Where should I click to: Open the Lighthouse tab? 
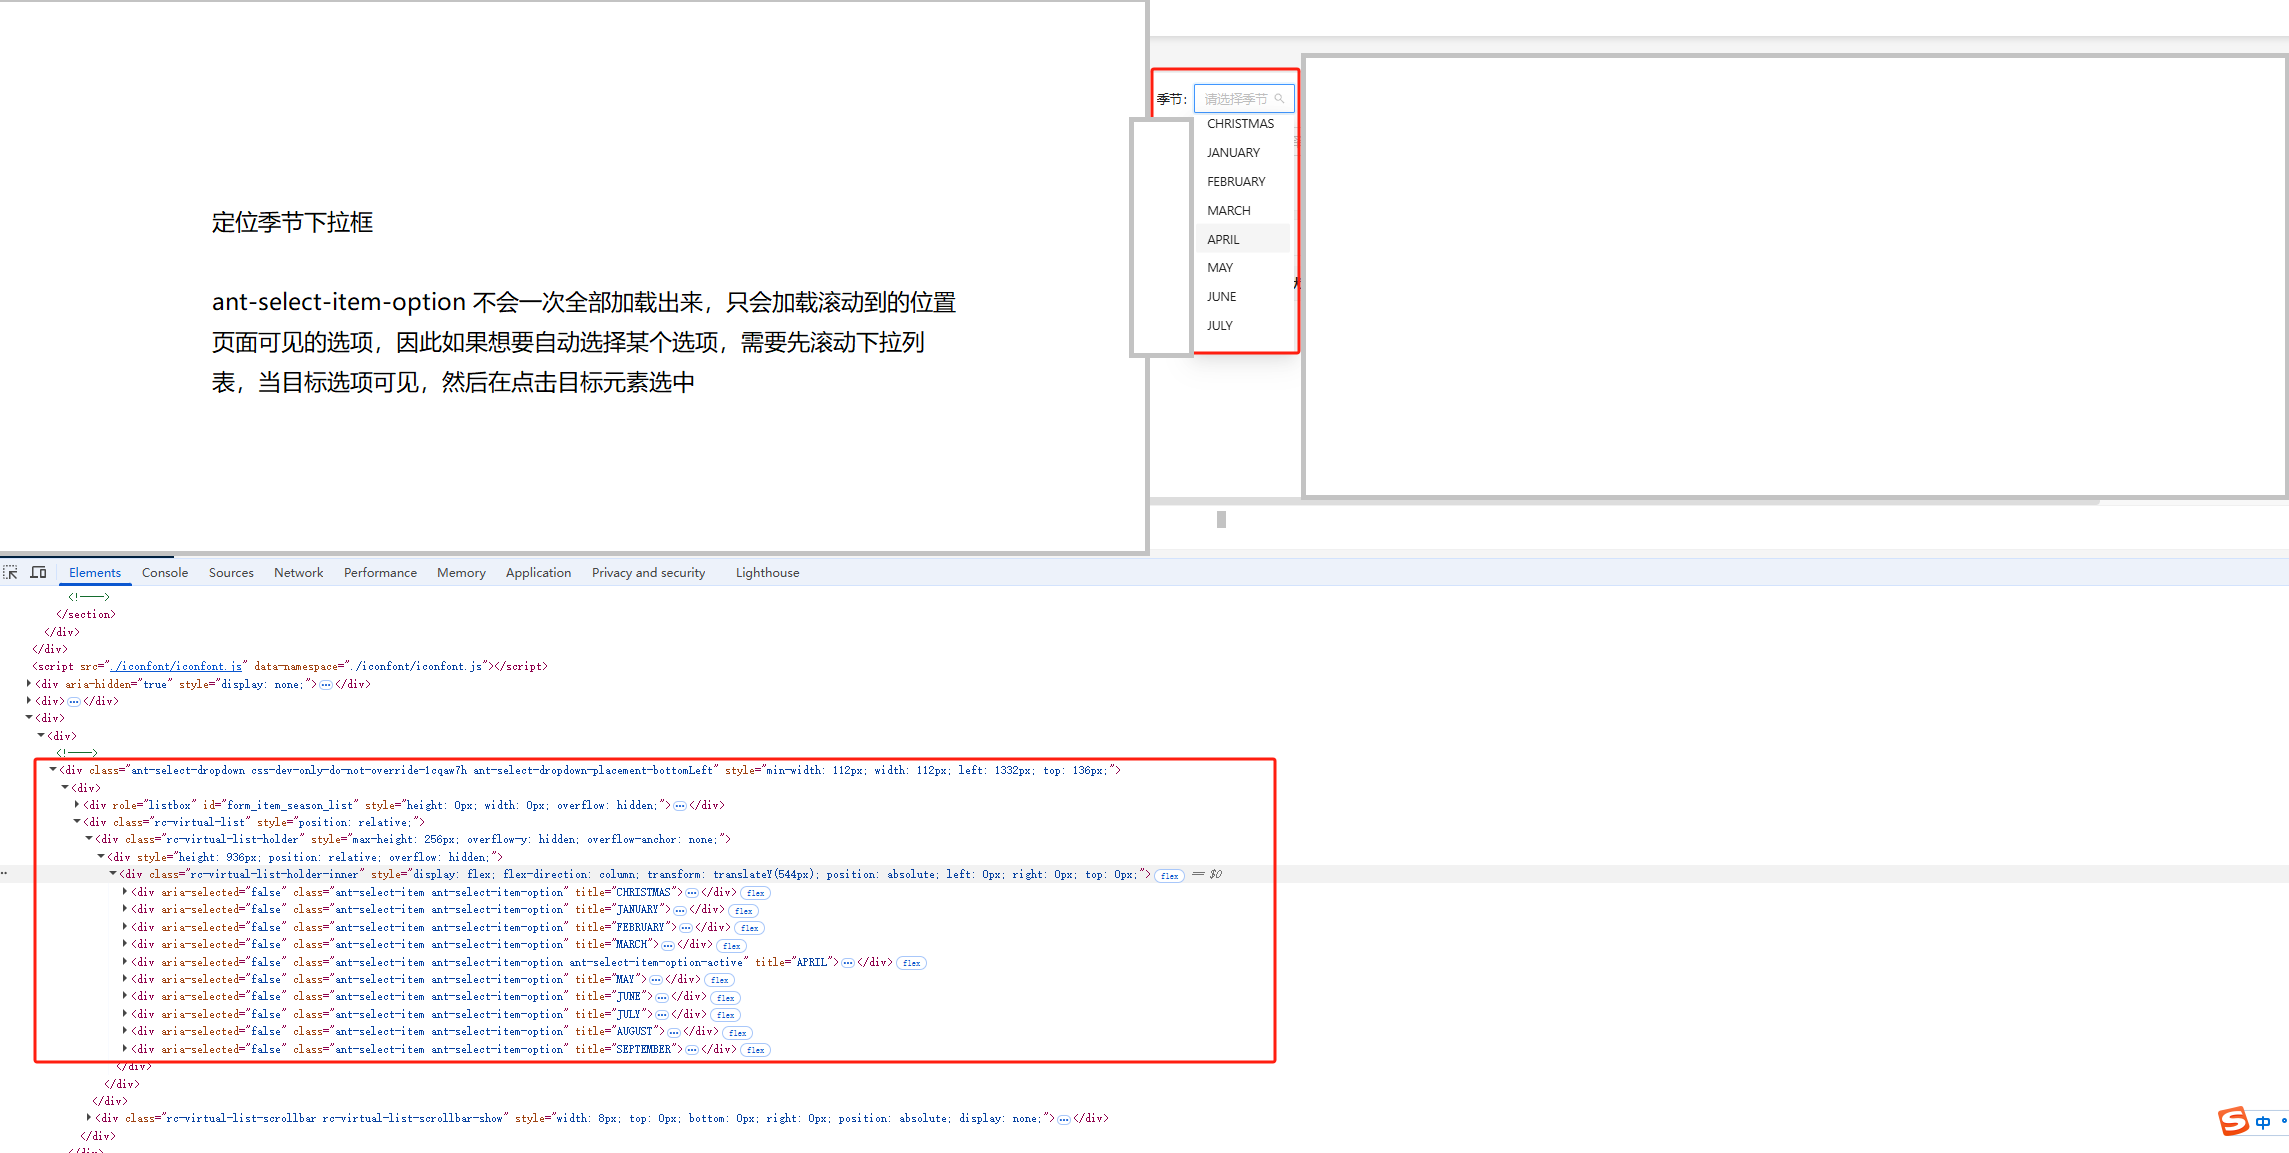(767, 573)
